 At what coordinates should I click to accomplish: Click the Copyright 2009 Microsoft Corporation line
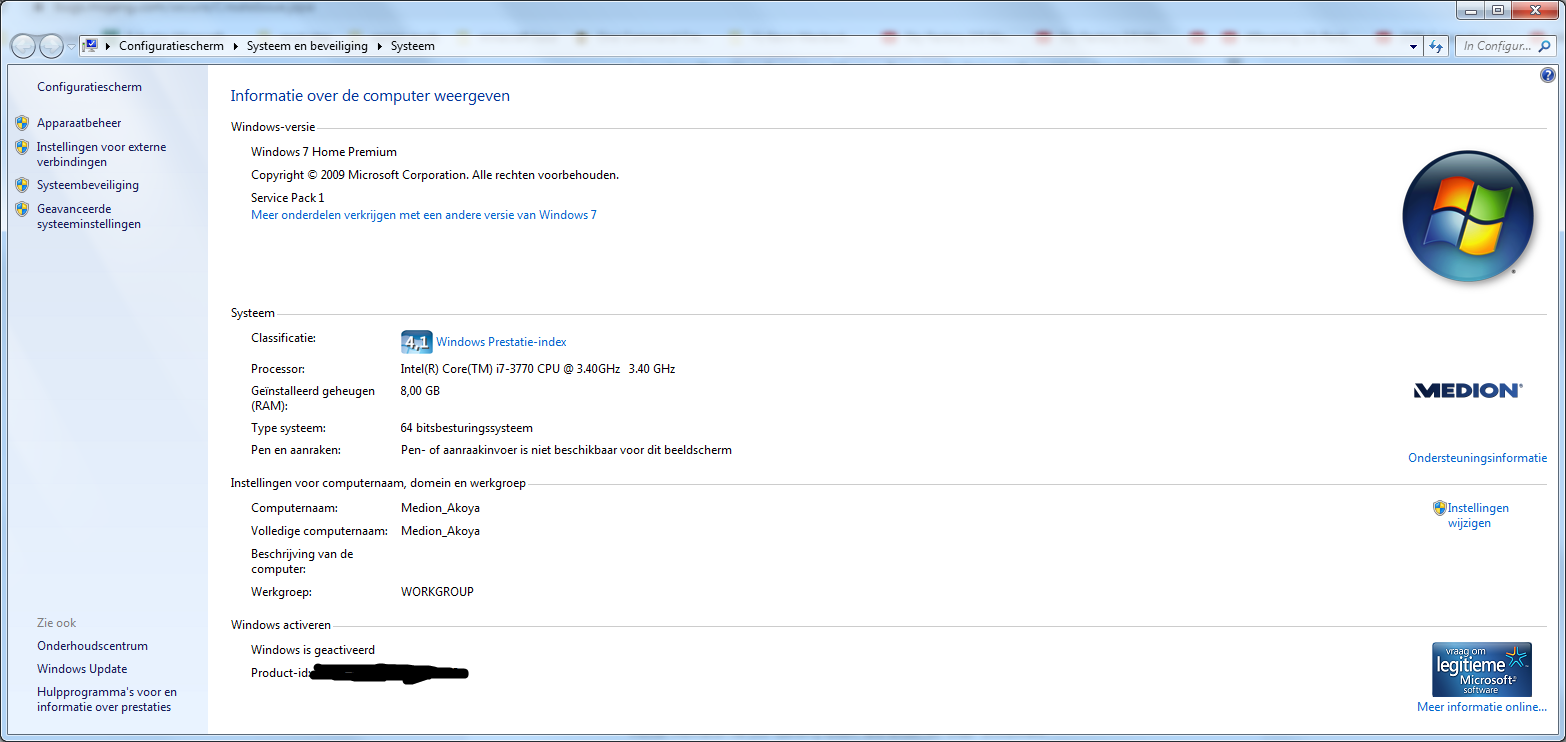click(435, 175)
